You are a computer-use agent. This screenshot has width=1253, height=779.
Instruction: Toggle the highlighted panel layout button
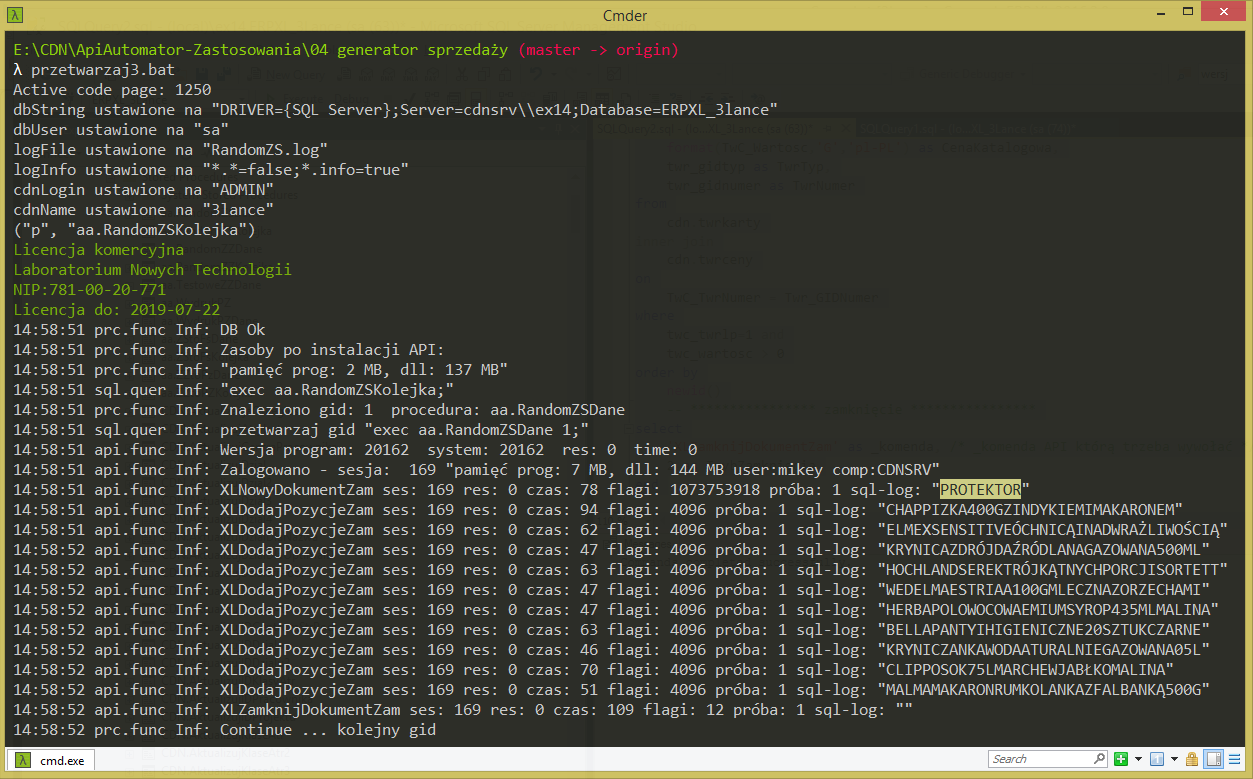(x=1213, y=759)
